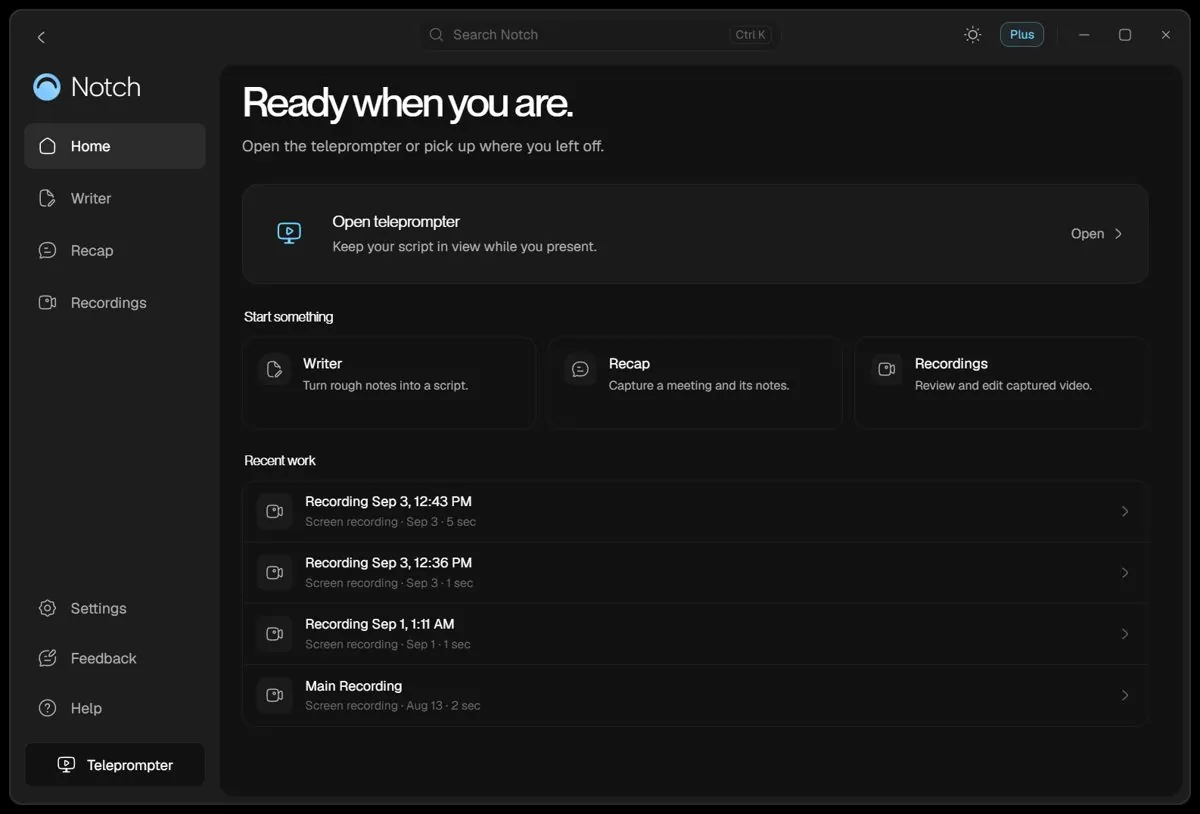
Task: Click the Recordings card camera icon
Action: pos(886,369)
